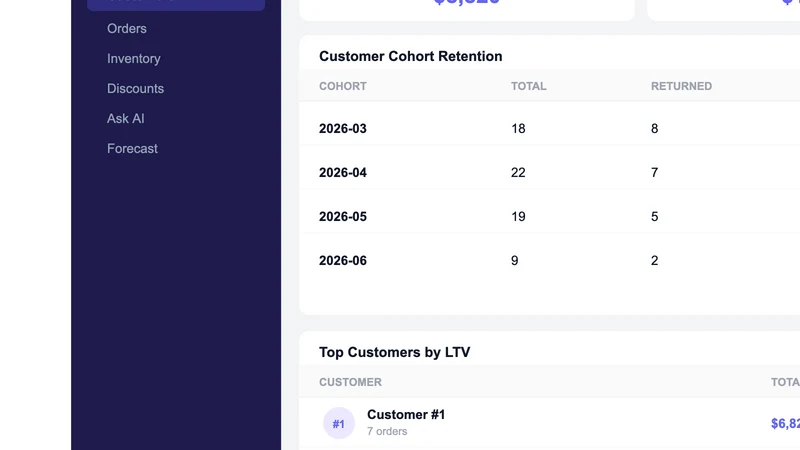
Task: Click total value 22 for 2026-04
Action: pyautogui.click(x=518, y=172)
